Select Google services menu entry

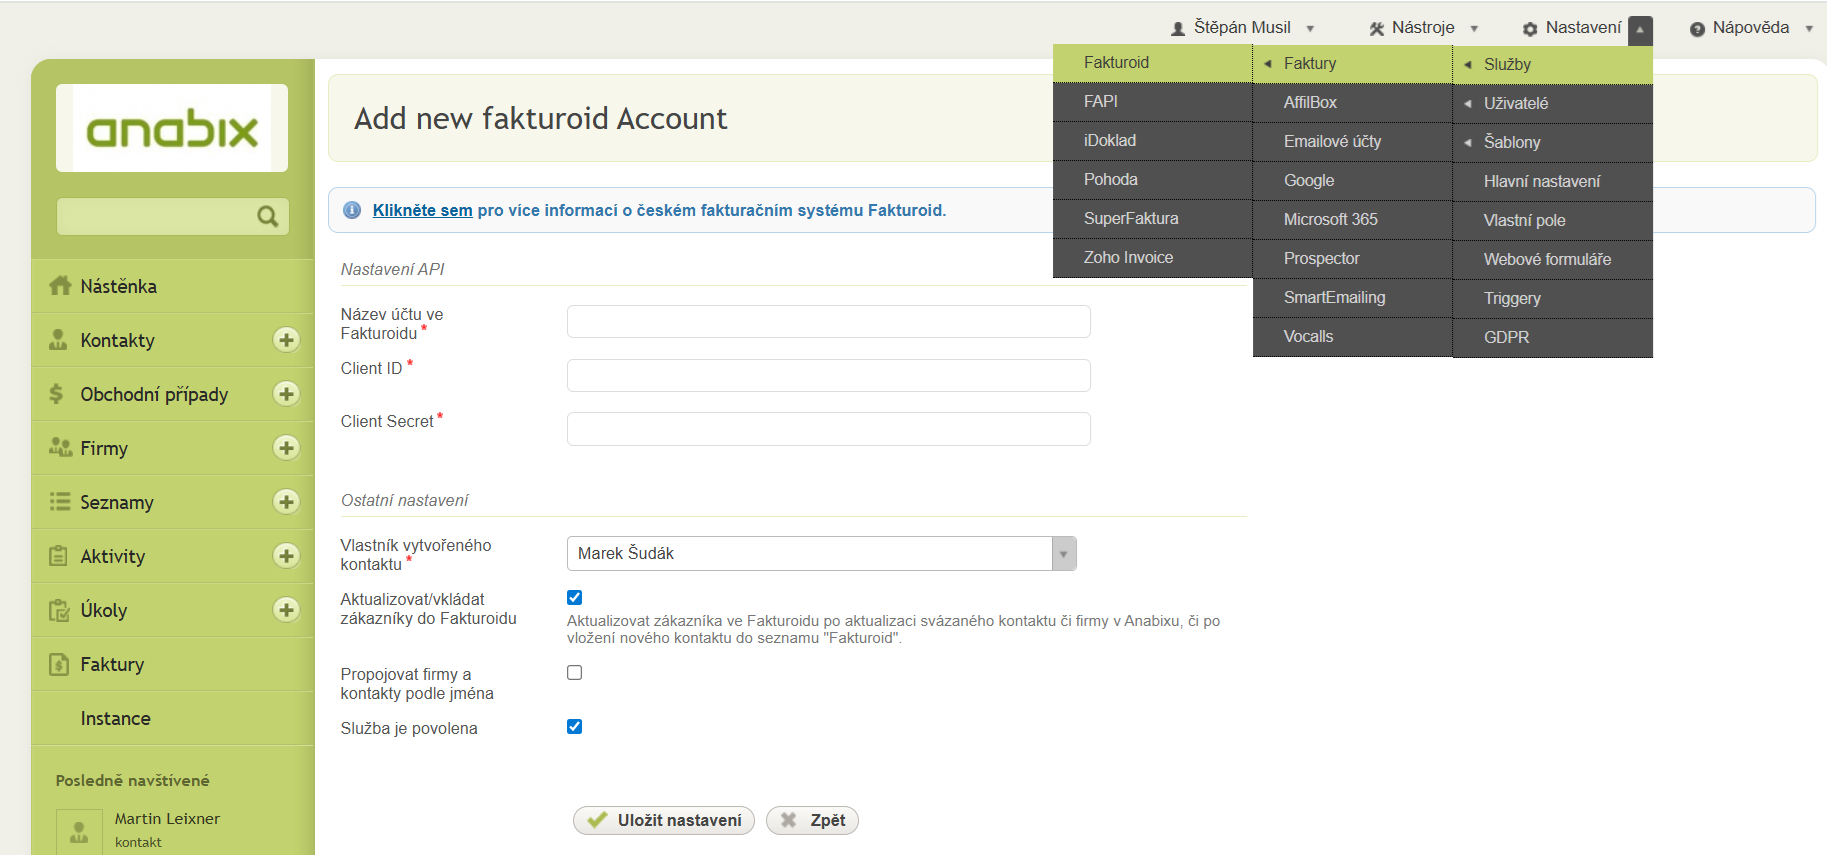tap(1353, 180)
